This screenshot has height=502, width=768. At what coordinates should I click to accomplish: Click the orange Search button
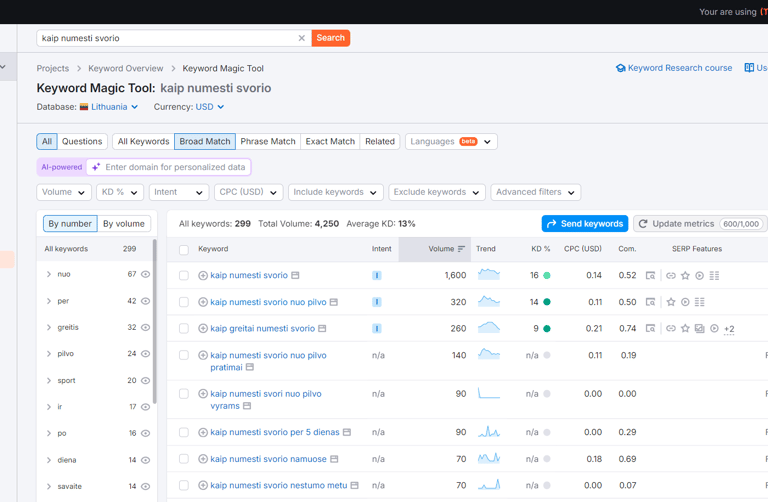pos(331,38)
